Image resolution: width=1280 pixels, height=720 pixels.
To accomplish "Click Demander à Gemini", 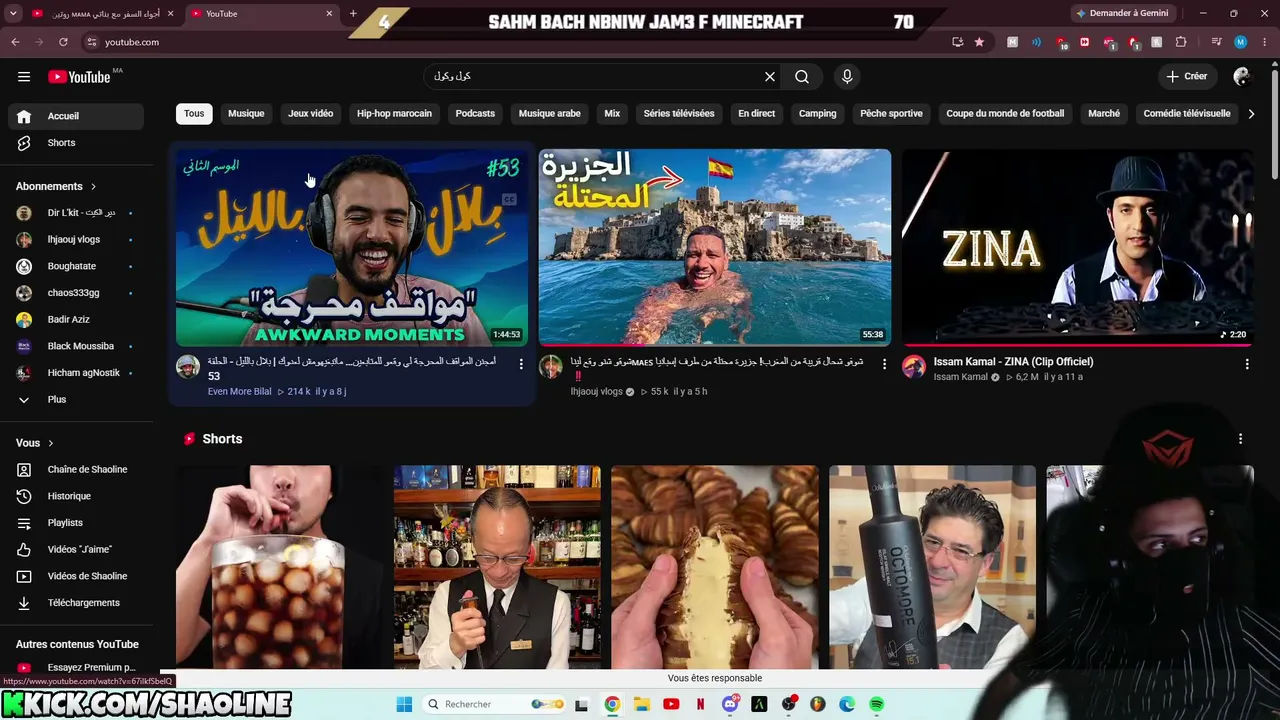I will tap(1122, 14).
